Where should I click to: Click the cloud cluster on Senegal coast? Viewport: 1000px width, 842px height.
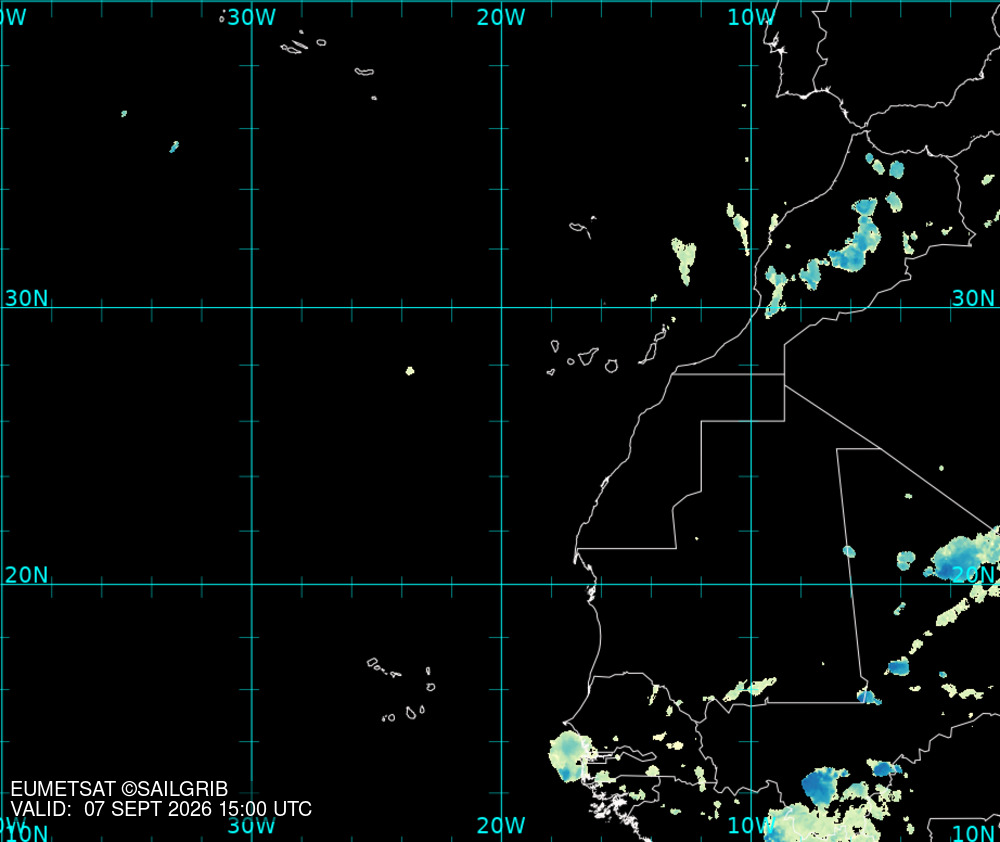[x=570, y=756]
